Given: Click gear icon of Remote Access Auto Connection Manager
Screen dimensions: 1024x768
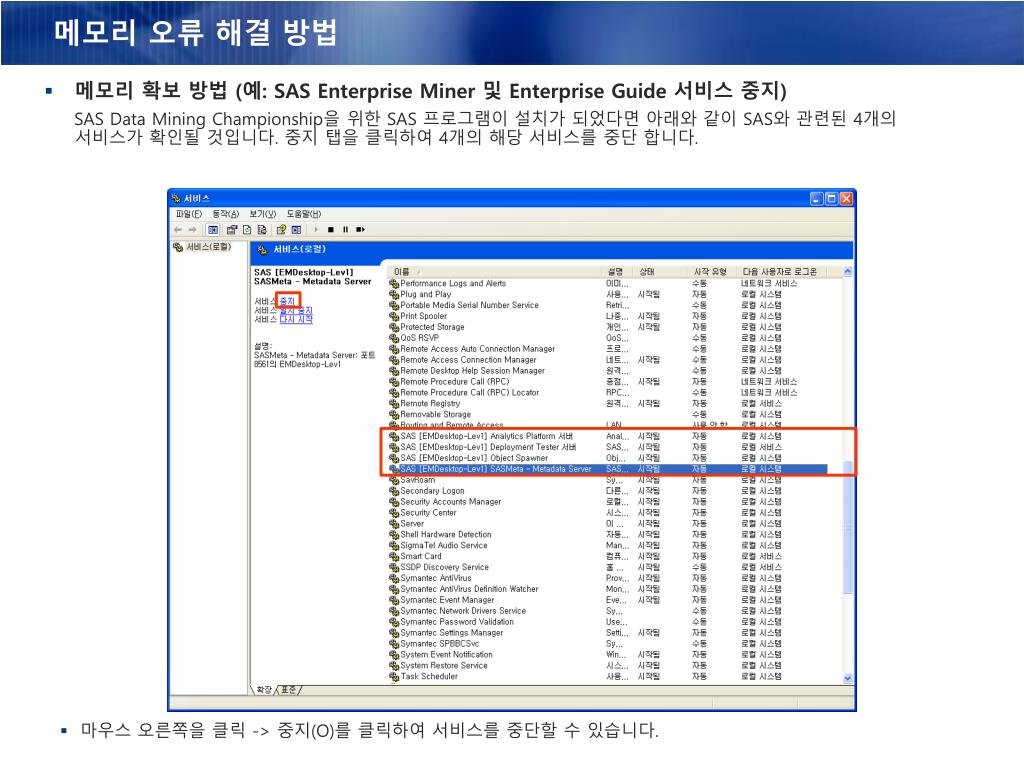Looking at the screenshot, I should 394,349.
